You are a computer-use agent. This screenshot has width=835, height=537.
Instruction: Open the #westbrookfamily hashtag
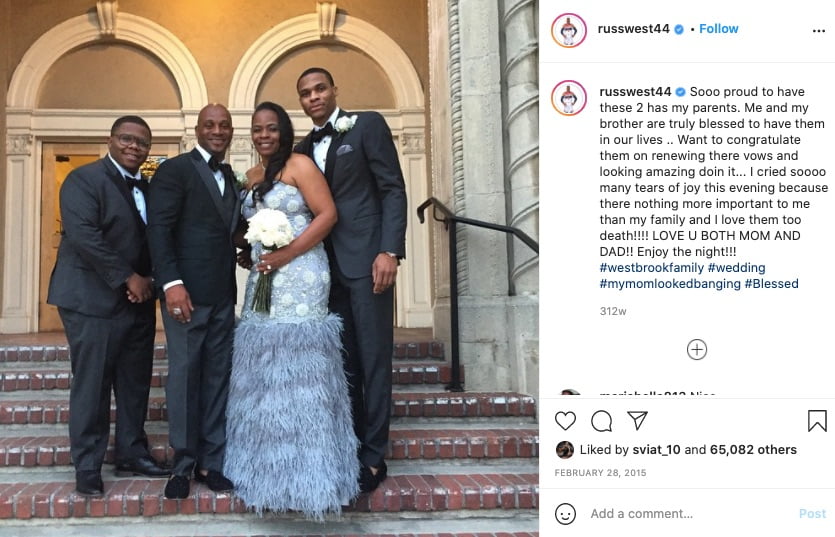coord(652,267)
